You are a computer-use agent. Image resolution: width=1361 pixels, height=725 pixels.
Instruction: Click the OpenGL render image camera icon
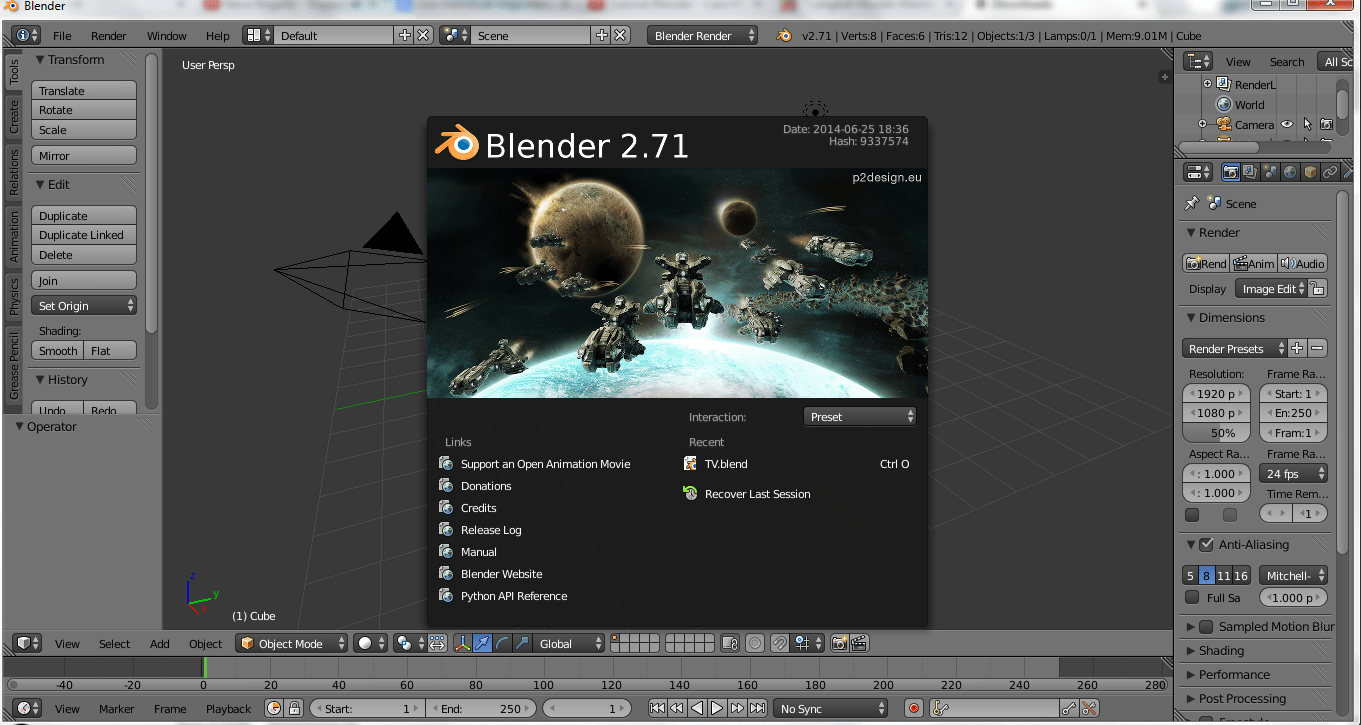pyautogui.click(x=839, y=643)
